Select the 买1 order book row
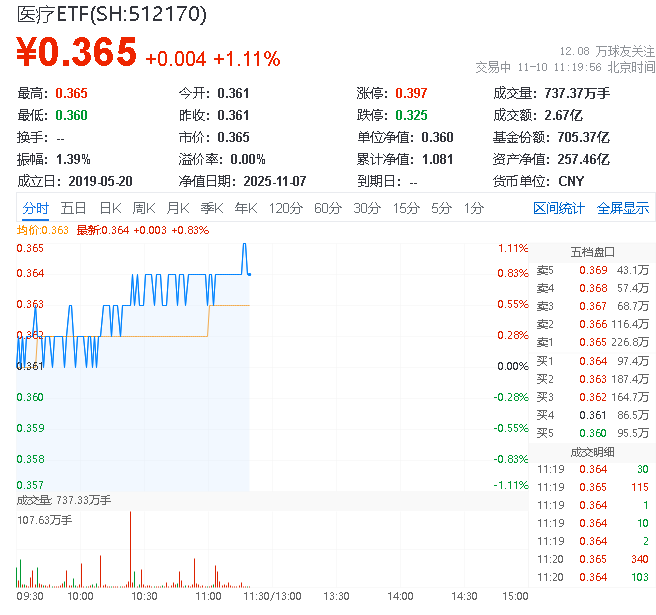This screenshot has height=615, width=656. (591, 360)
